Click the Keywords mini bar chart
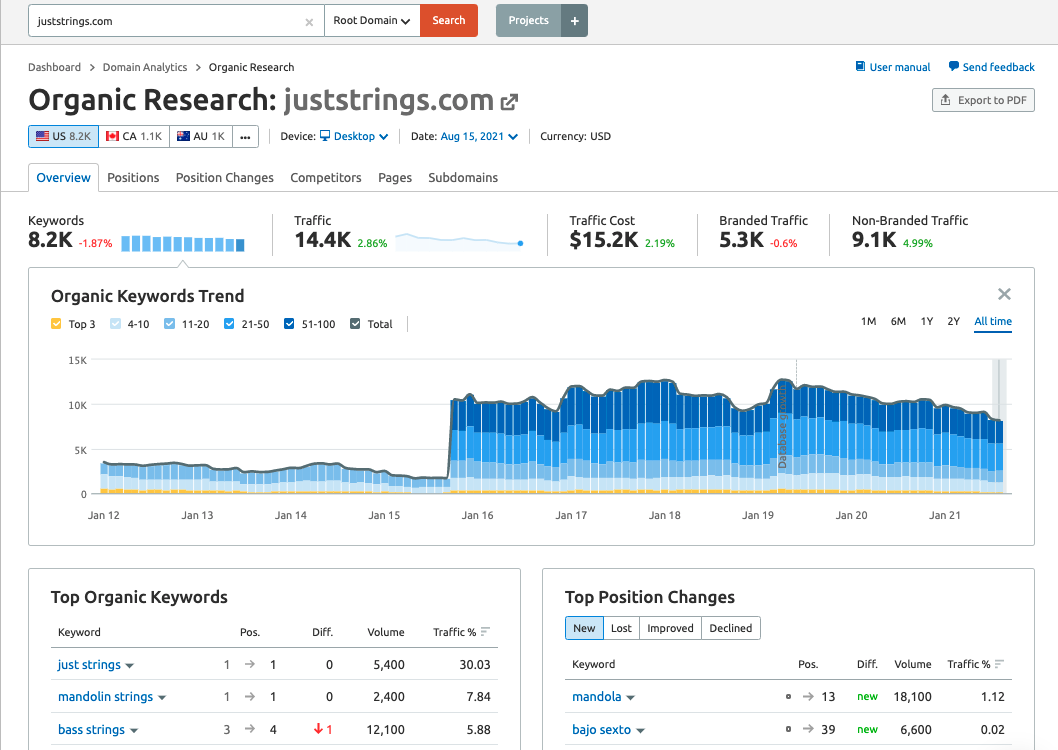This screenshot has width=1058, height=750. (183, 243)
